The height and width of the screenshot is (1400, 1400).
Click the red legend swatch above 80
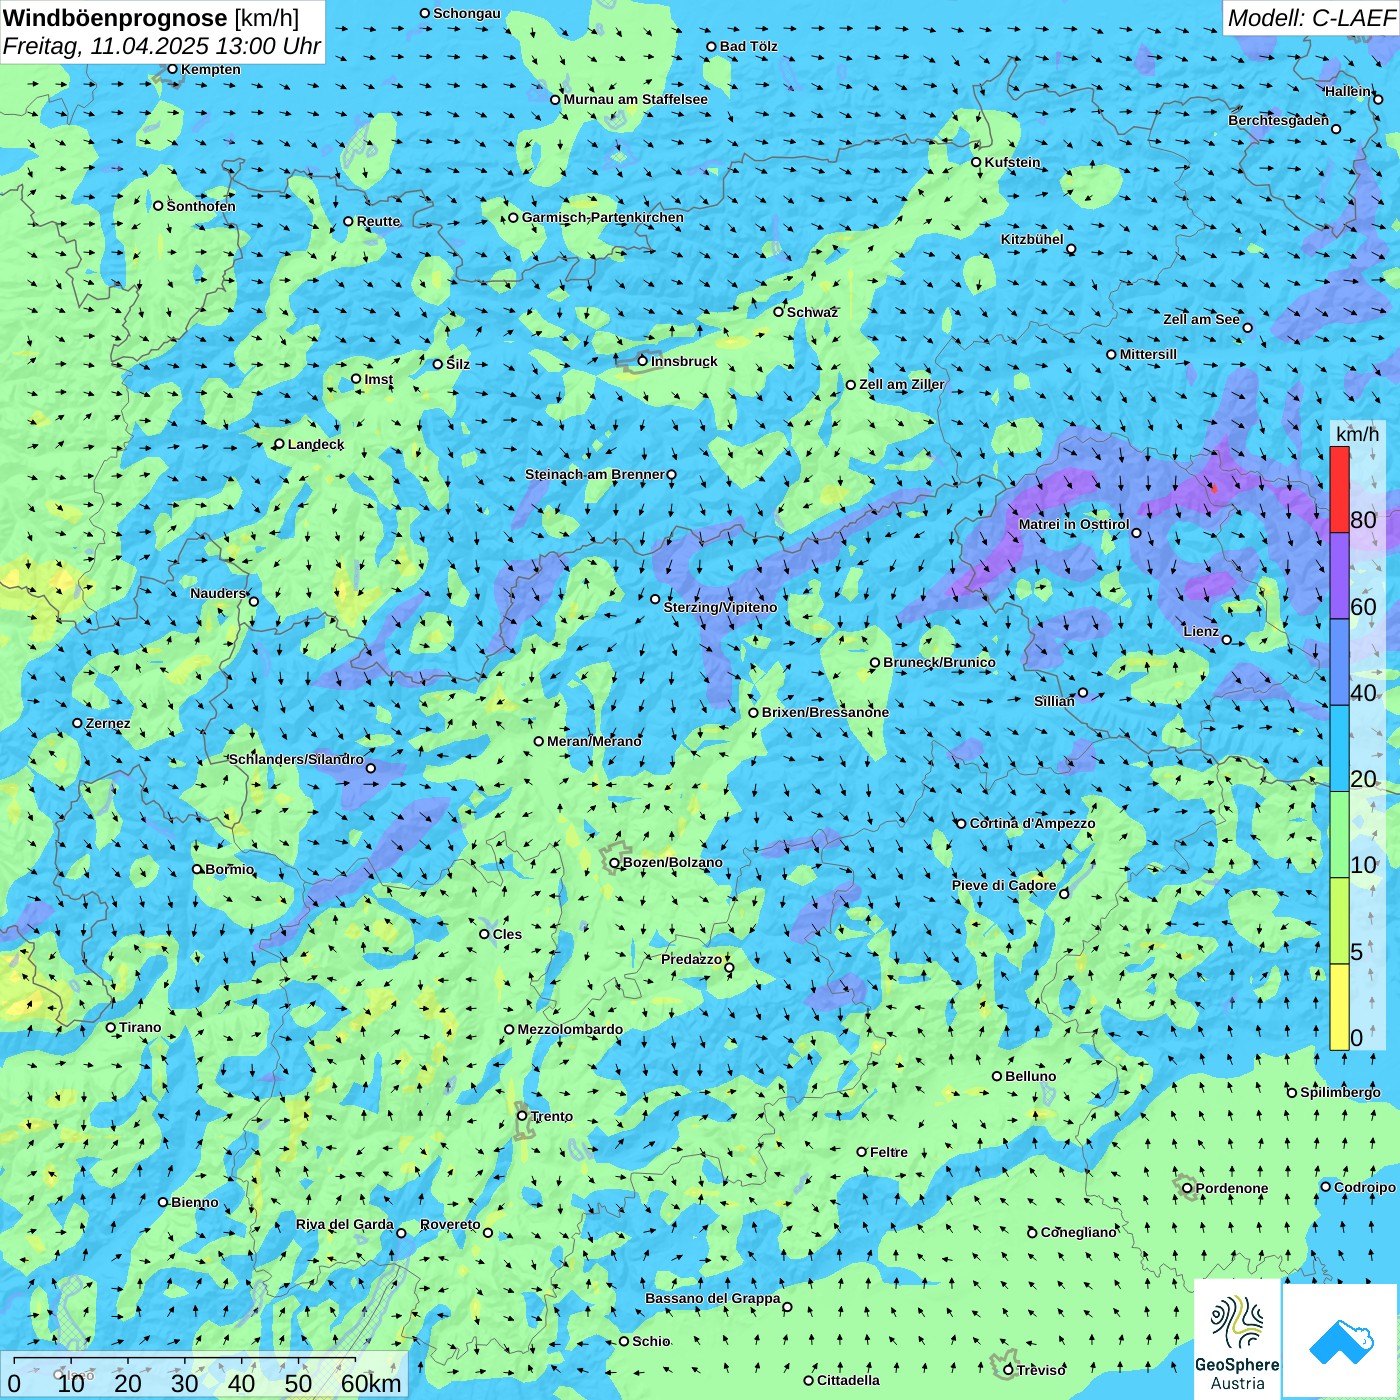[1339, 490]
